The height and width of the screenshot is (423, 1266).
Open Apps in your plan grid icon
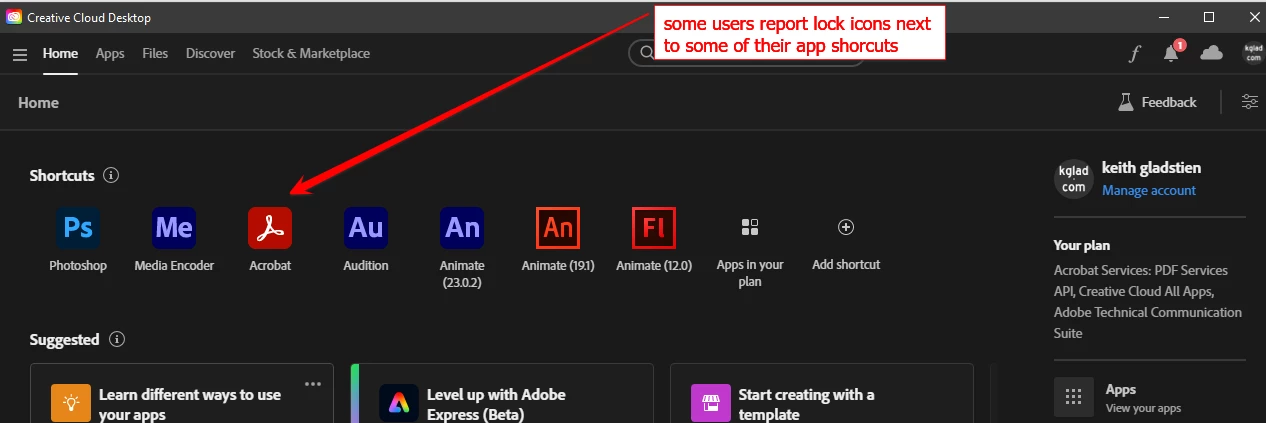tap(750, 227)
